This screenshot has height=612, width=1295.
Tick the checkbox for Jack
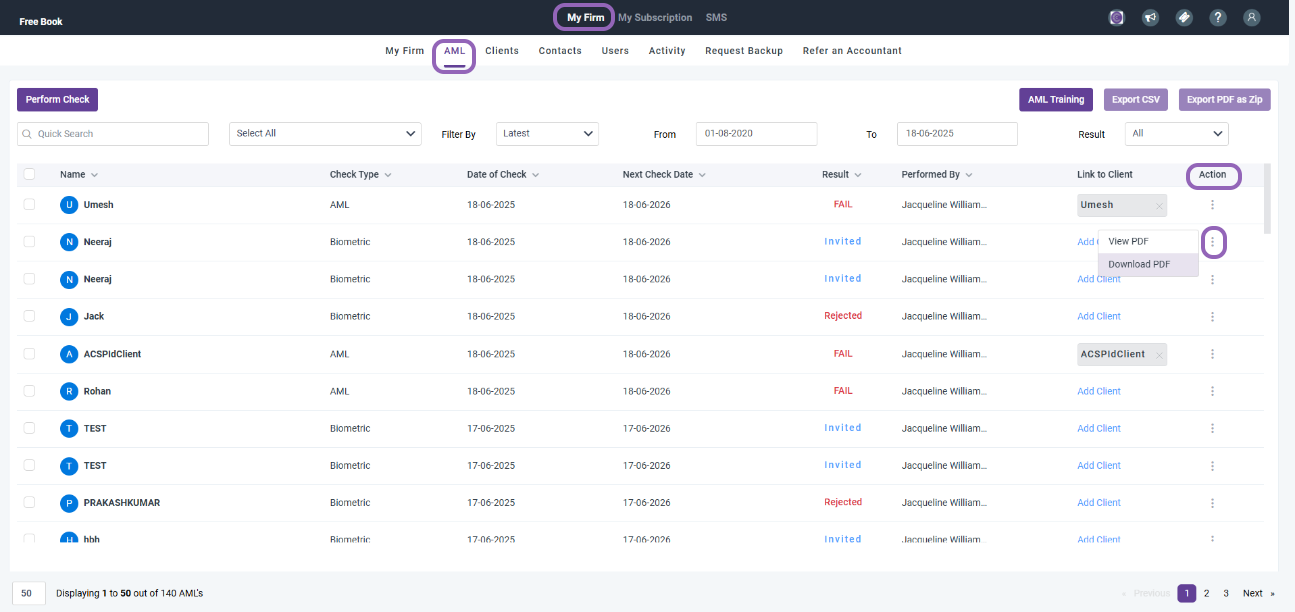tap(29, 316)
